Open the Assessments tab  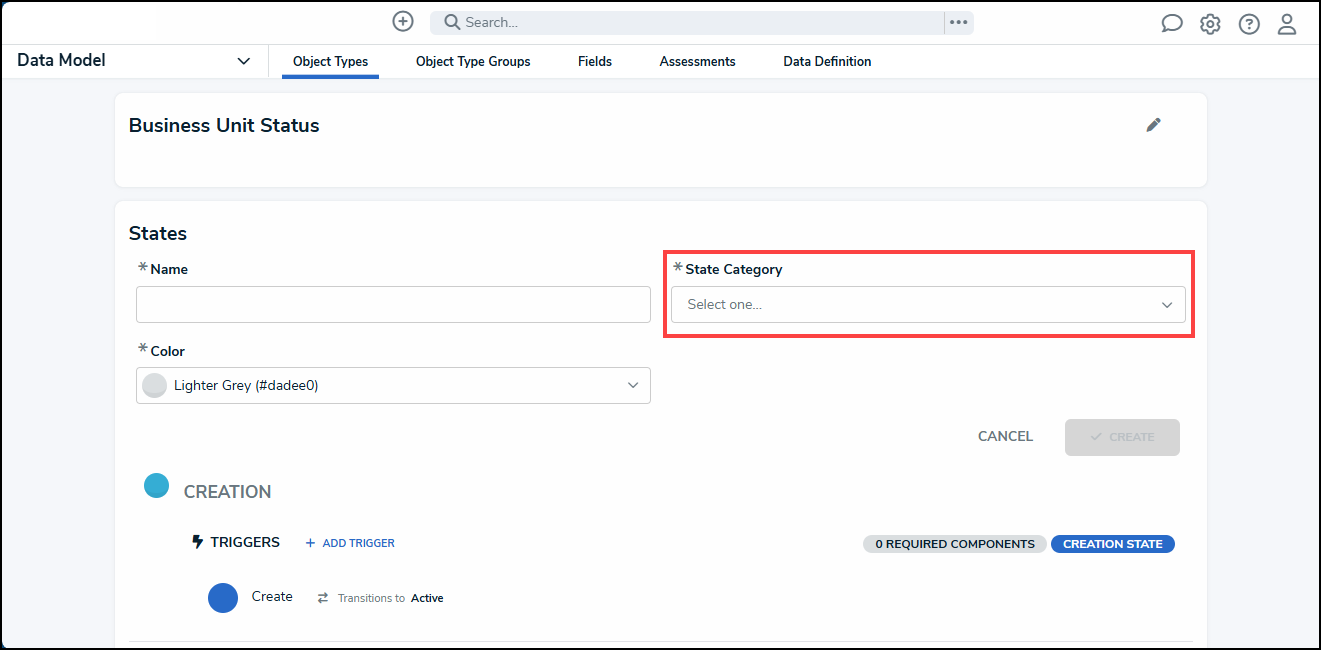click(x=697, y=62)
